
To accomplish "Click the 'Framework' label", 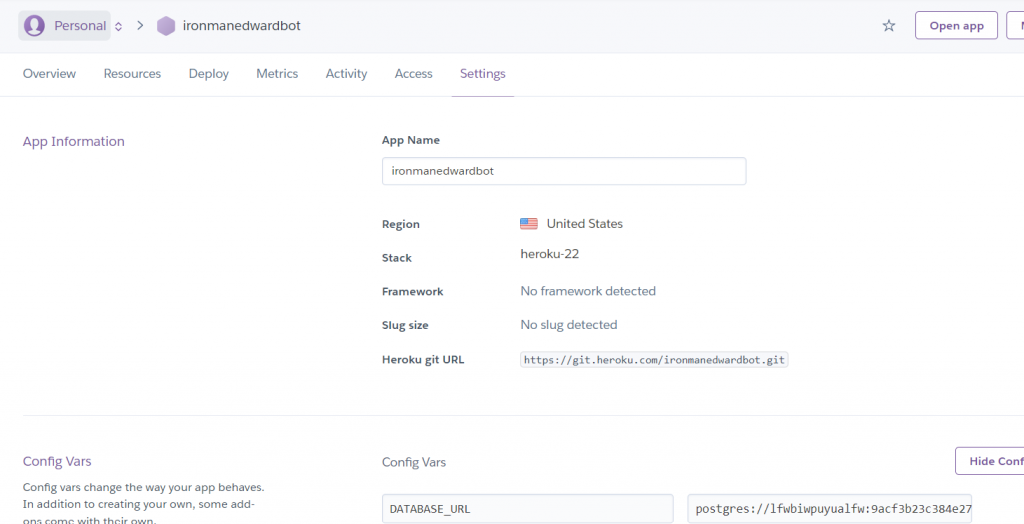I will point(413,291).
